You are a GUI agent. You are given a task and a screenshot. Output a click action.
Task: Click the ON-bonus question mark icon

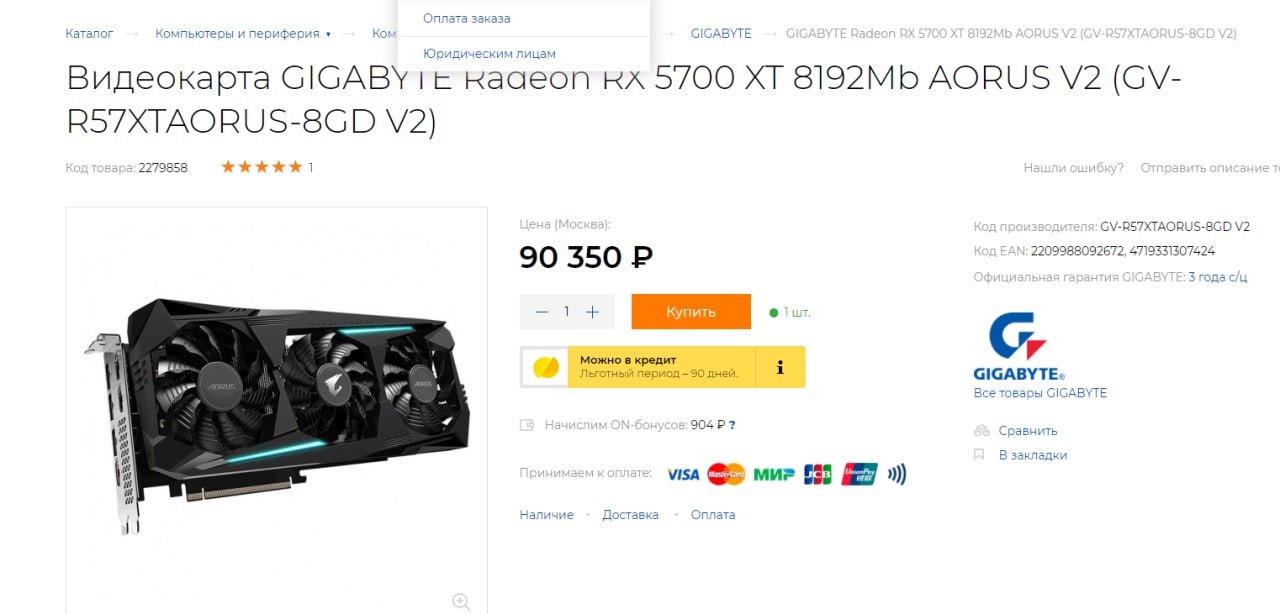(x=732, y=425)
